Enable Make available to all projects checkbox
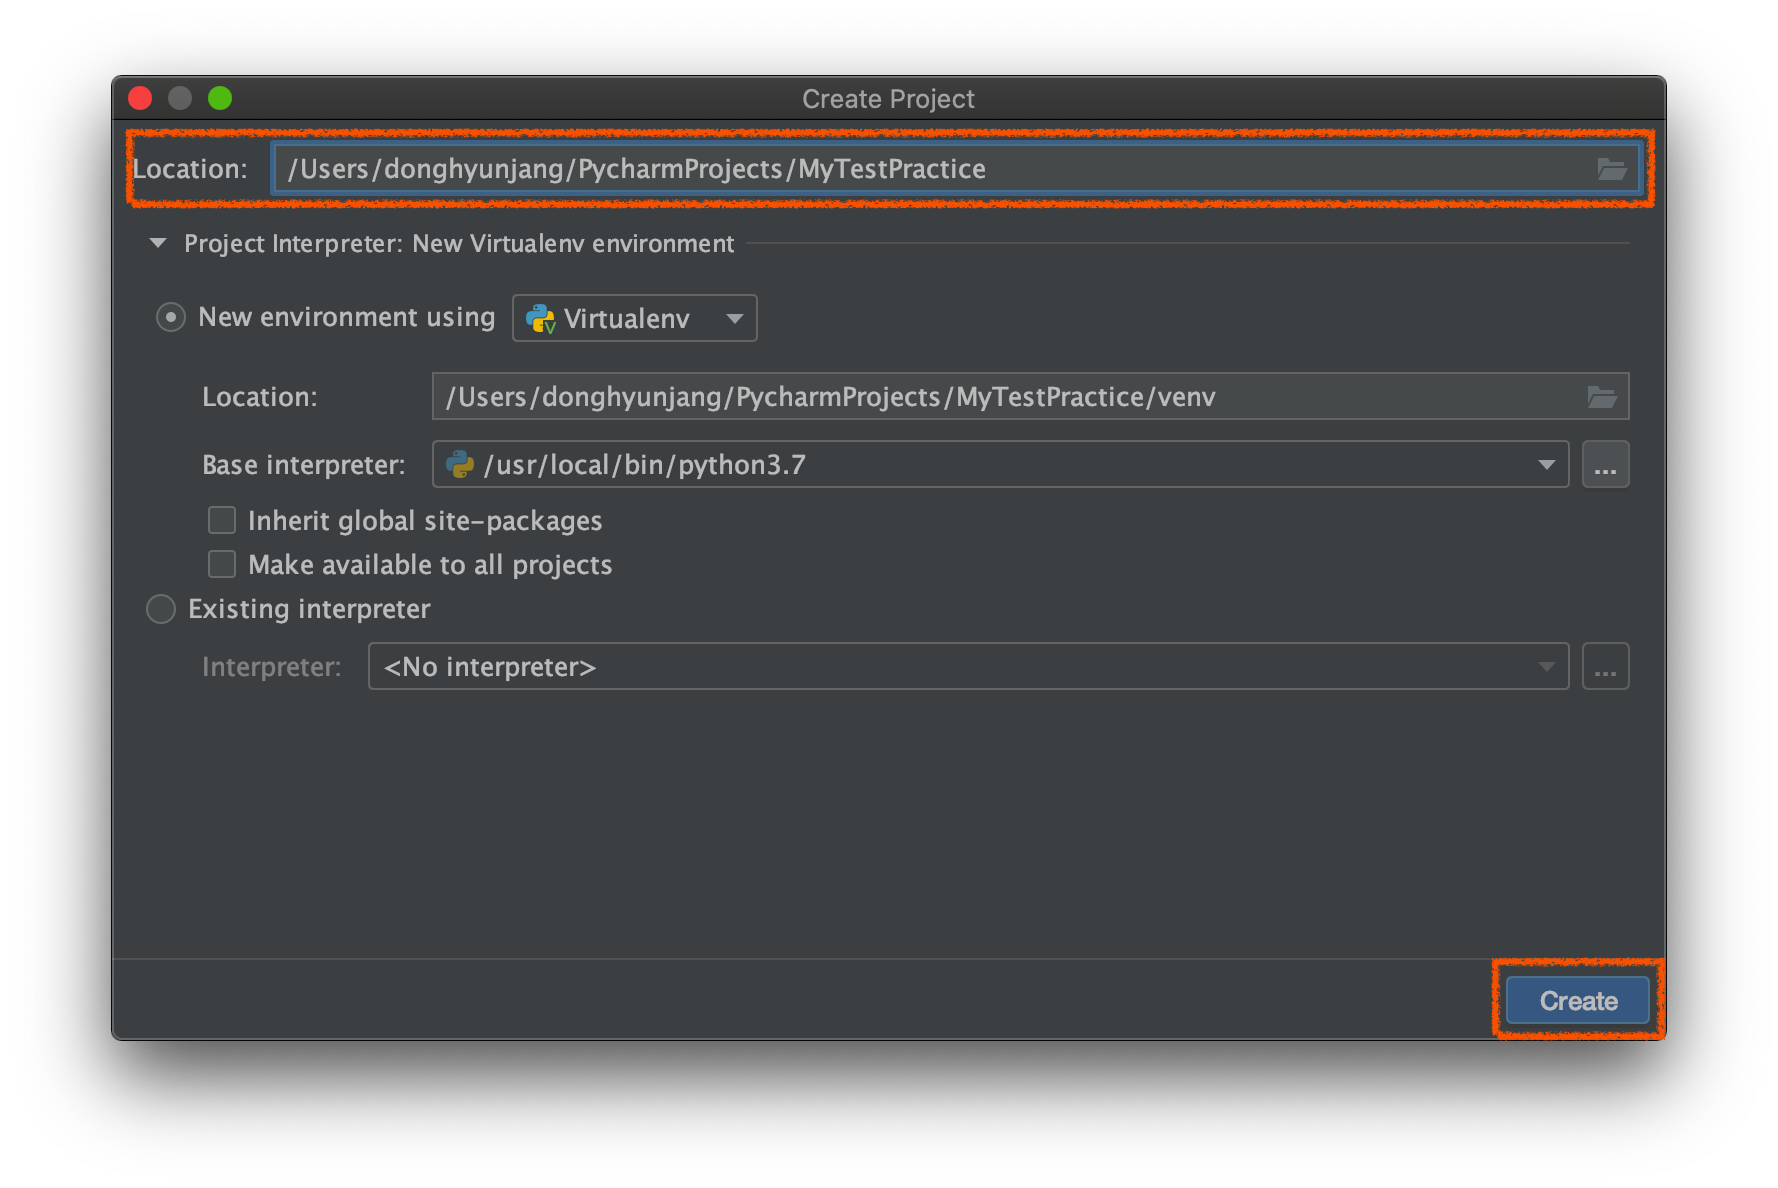The image size is (1778, 1188). point(222,564)
